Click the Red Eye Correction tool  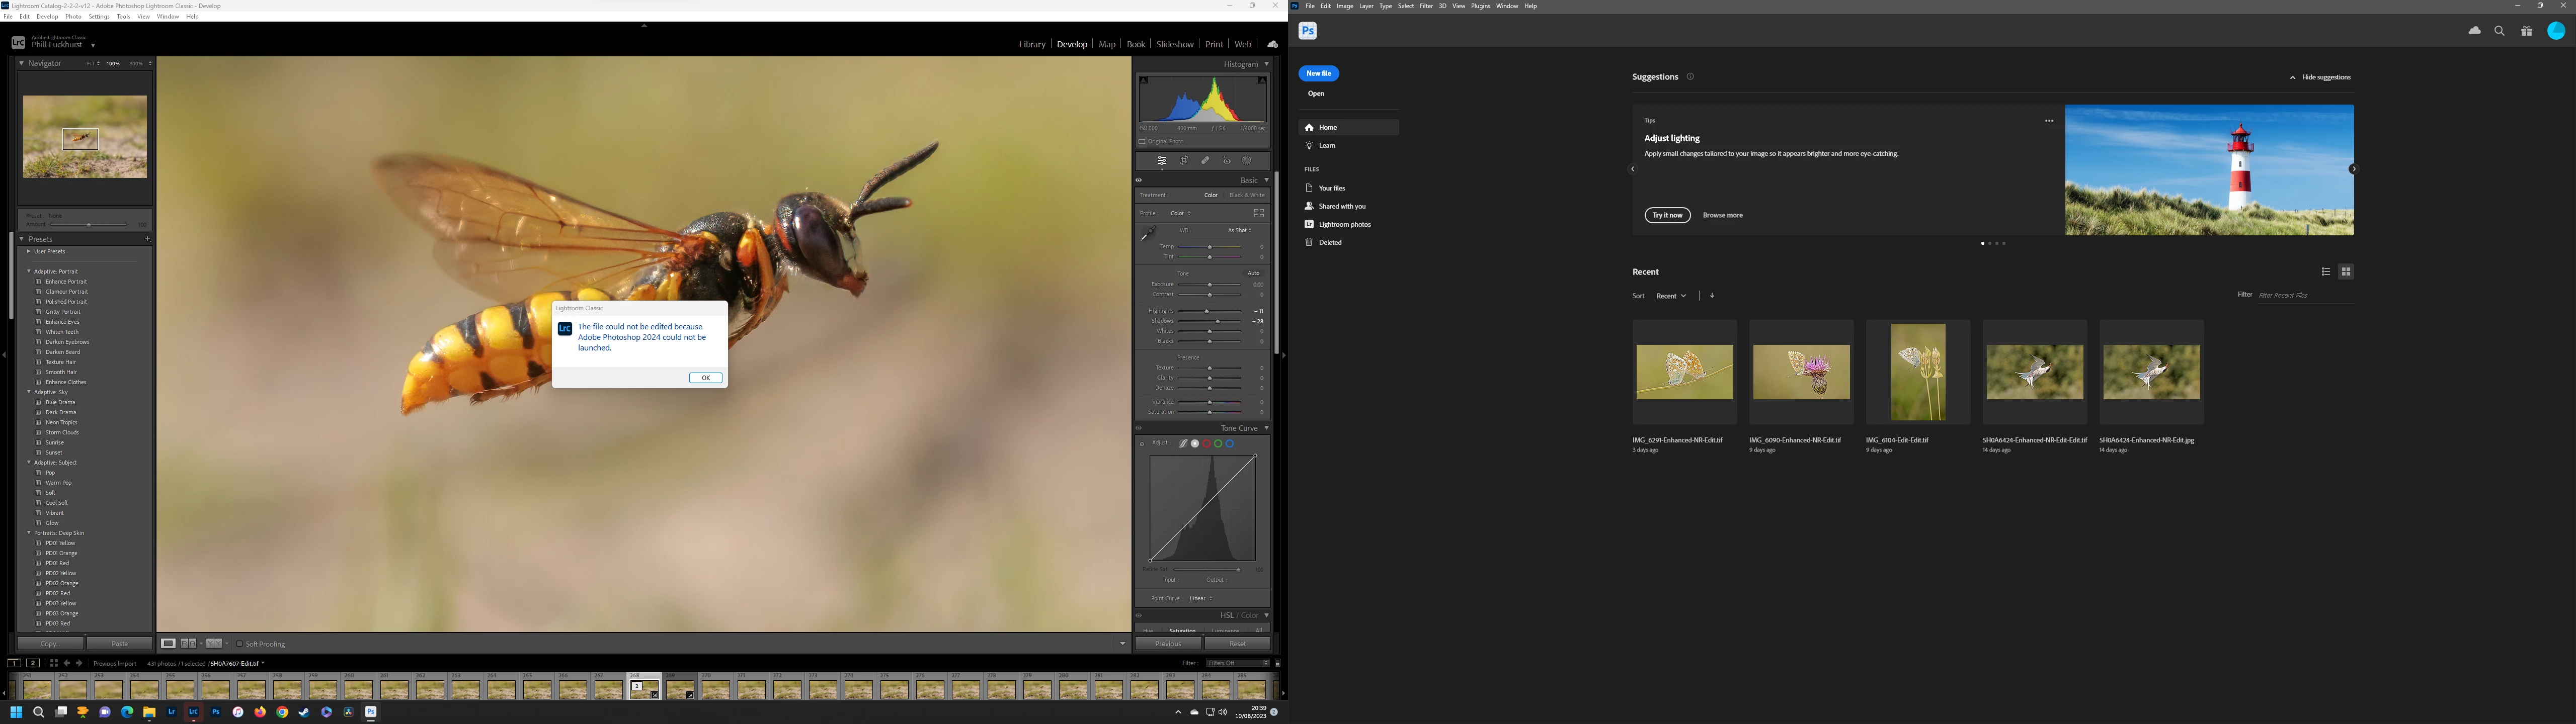1226,161
